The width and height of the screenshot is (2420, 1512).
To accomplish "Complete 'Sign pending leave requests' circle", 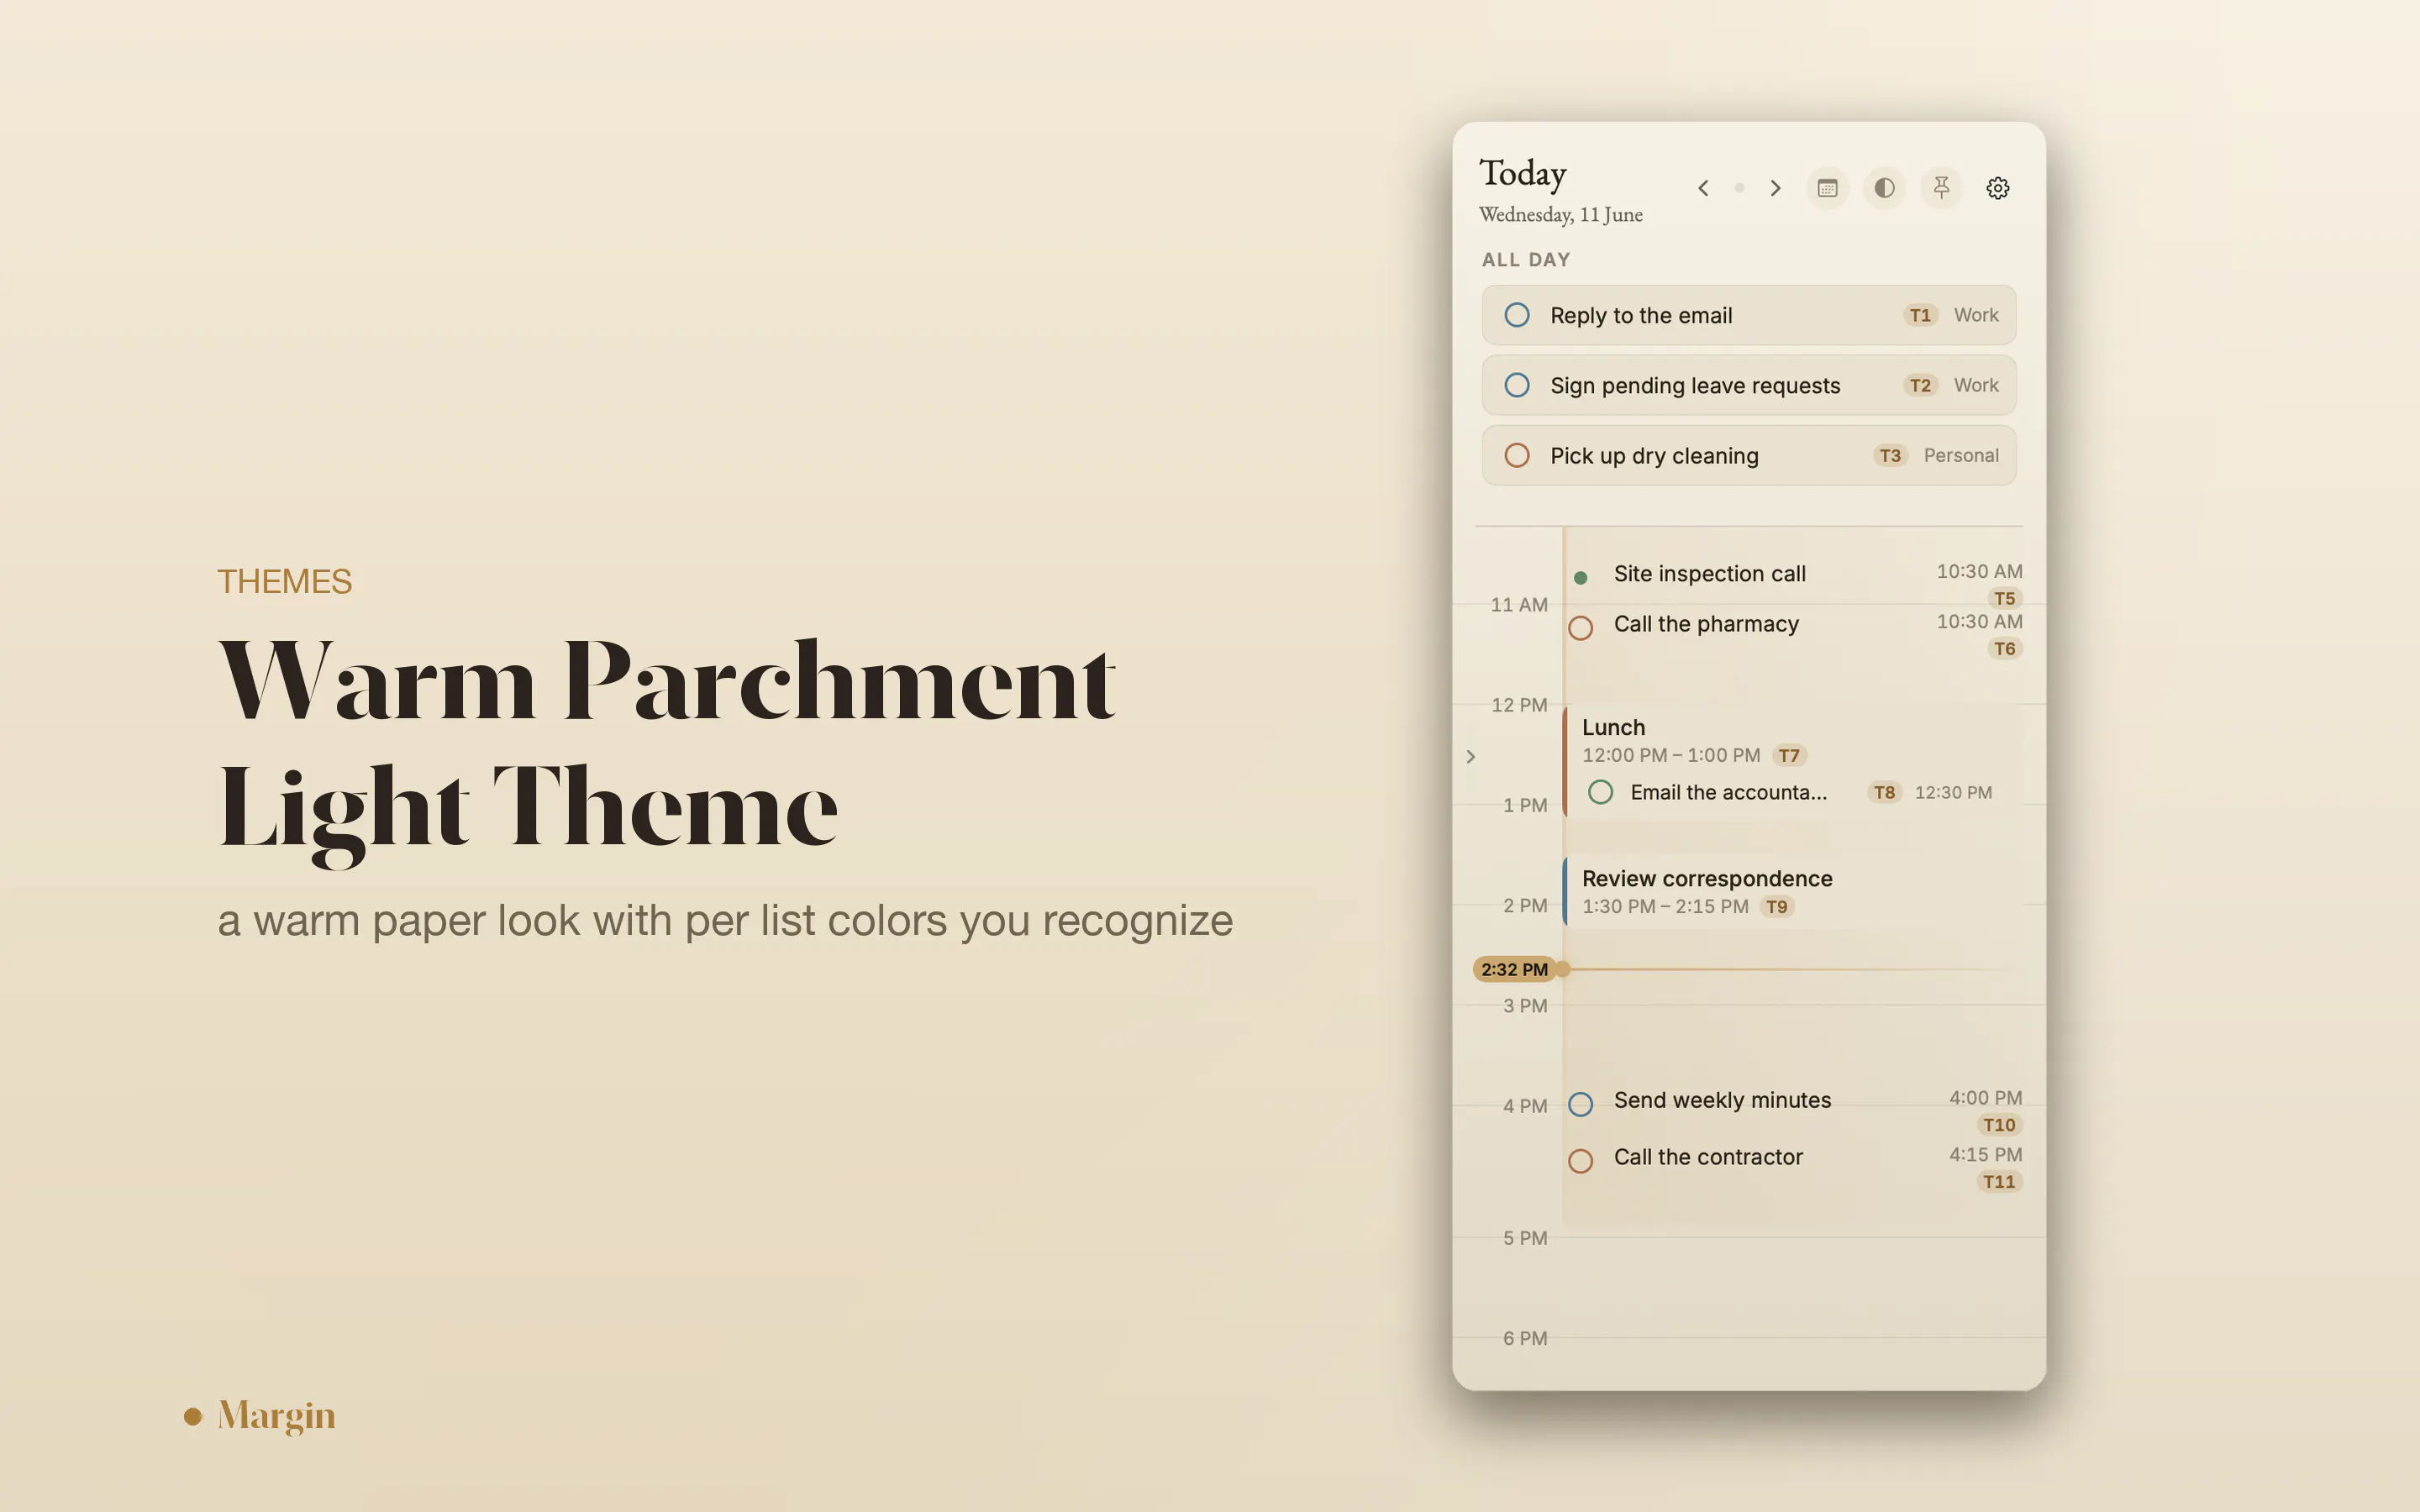I will tap(1517, 385).
